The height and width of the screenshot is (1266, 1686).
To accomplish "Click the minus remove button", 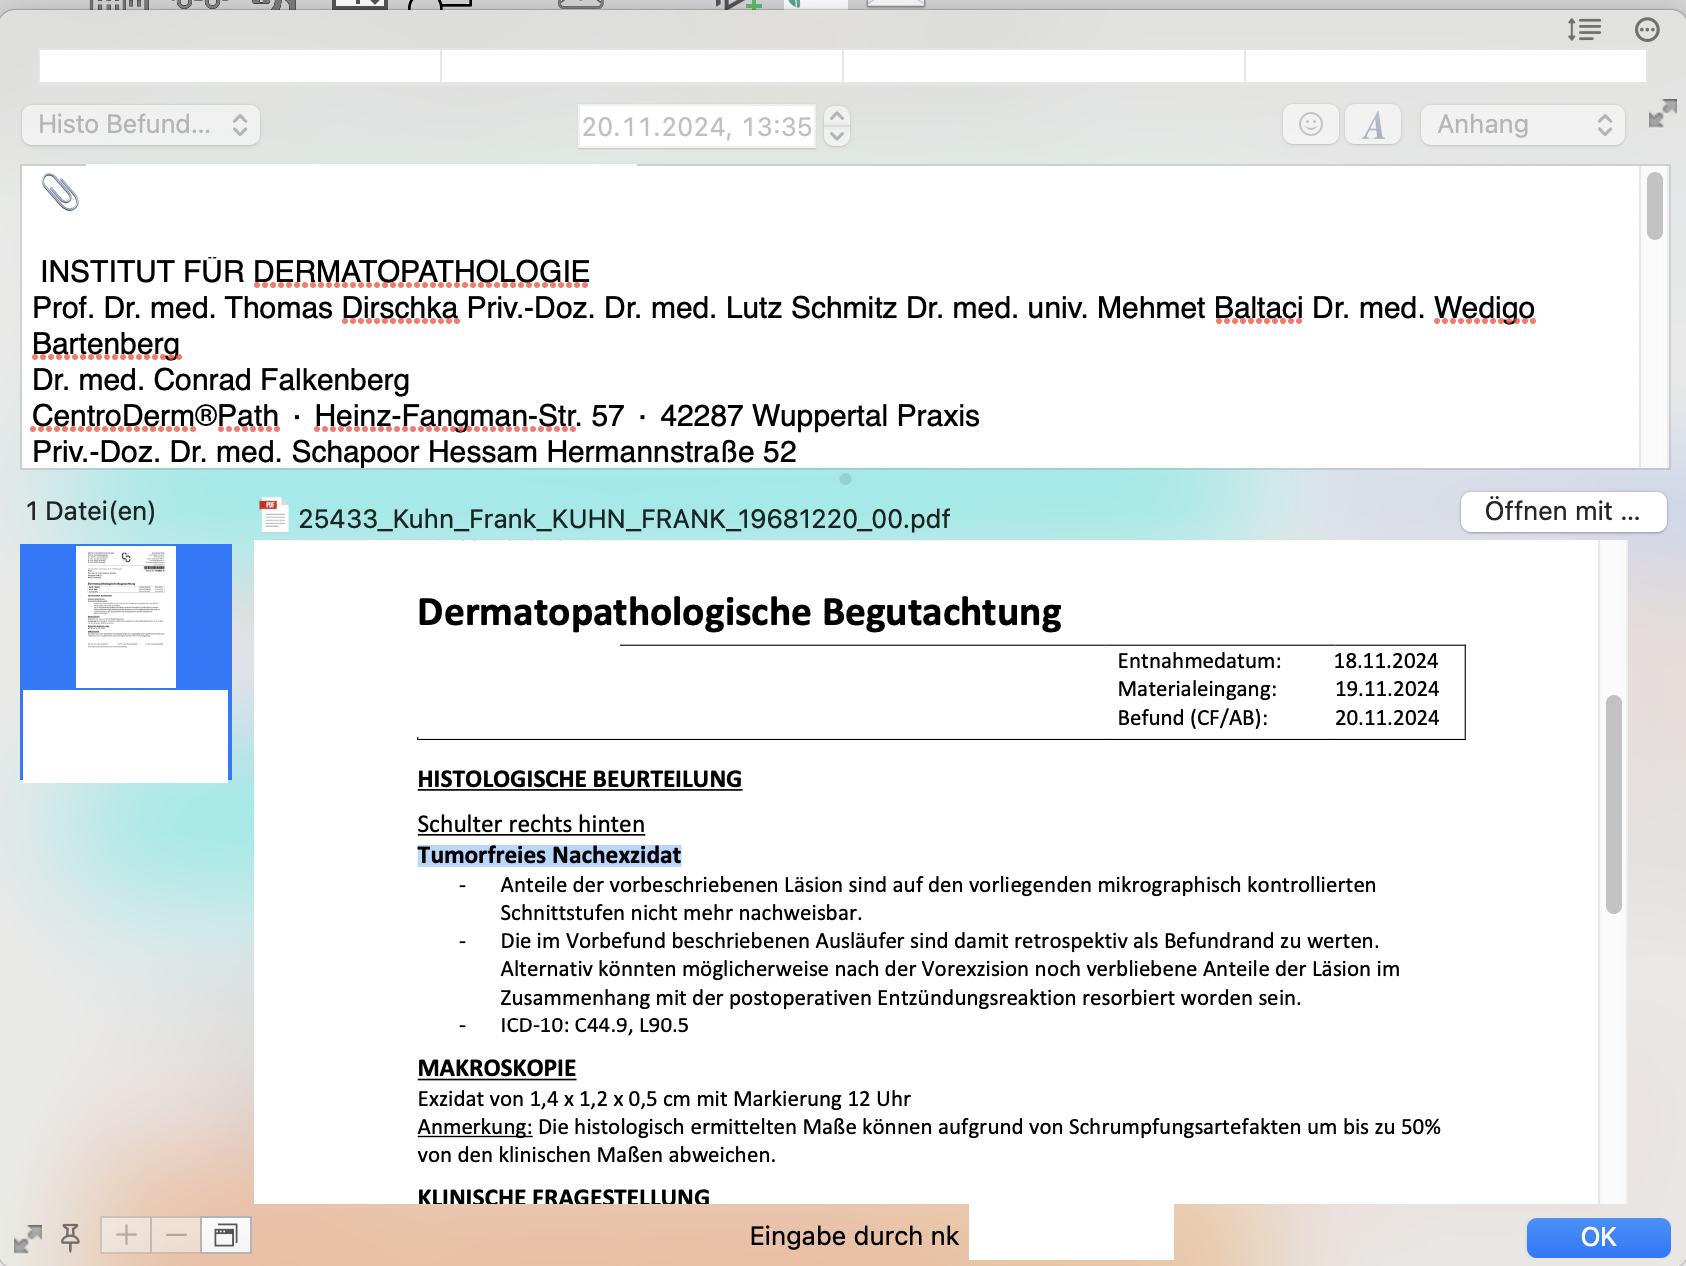I will coord(176,1236).
